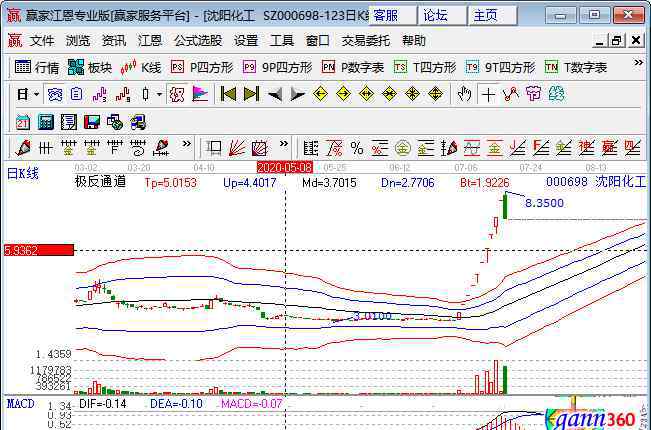Viewport: 651px width, 430px height.
Task: Open the 工具 menu
Action: (281, 41)
